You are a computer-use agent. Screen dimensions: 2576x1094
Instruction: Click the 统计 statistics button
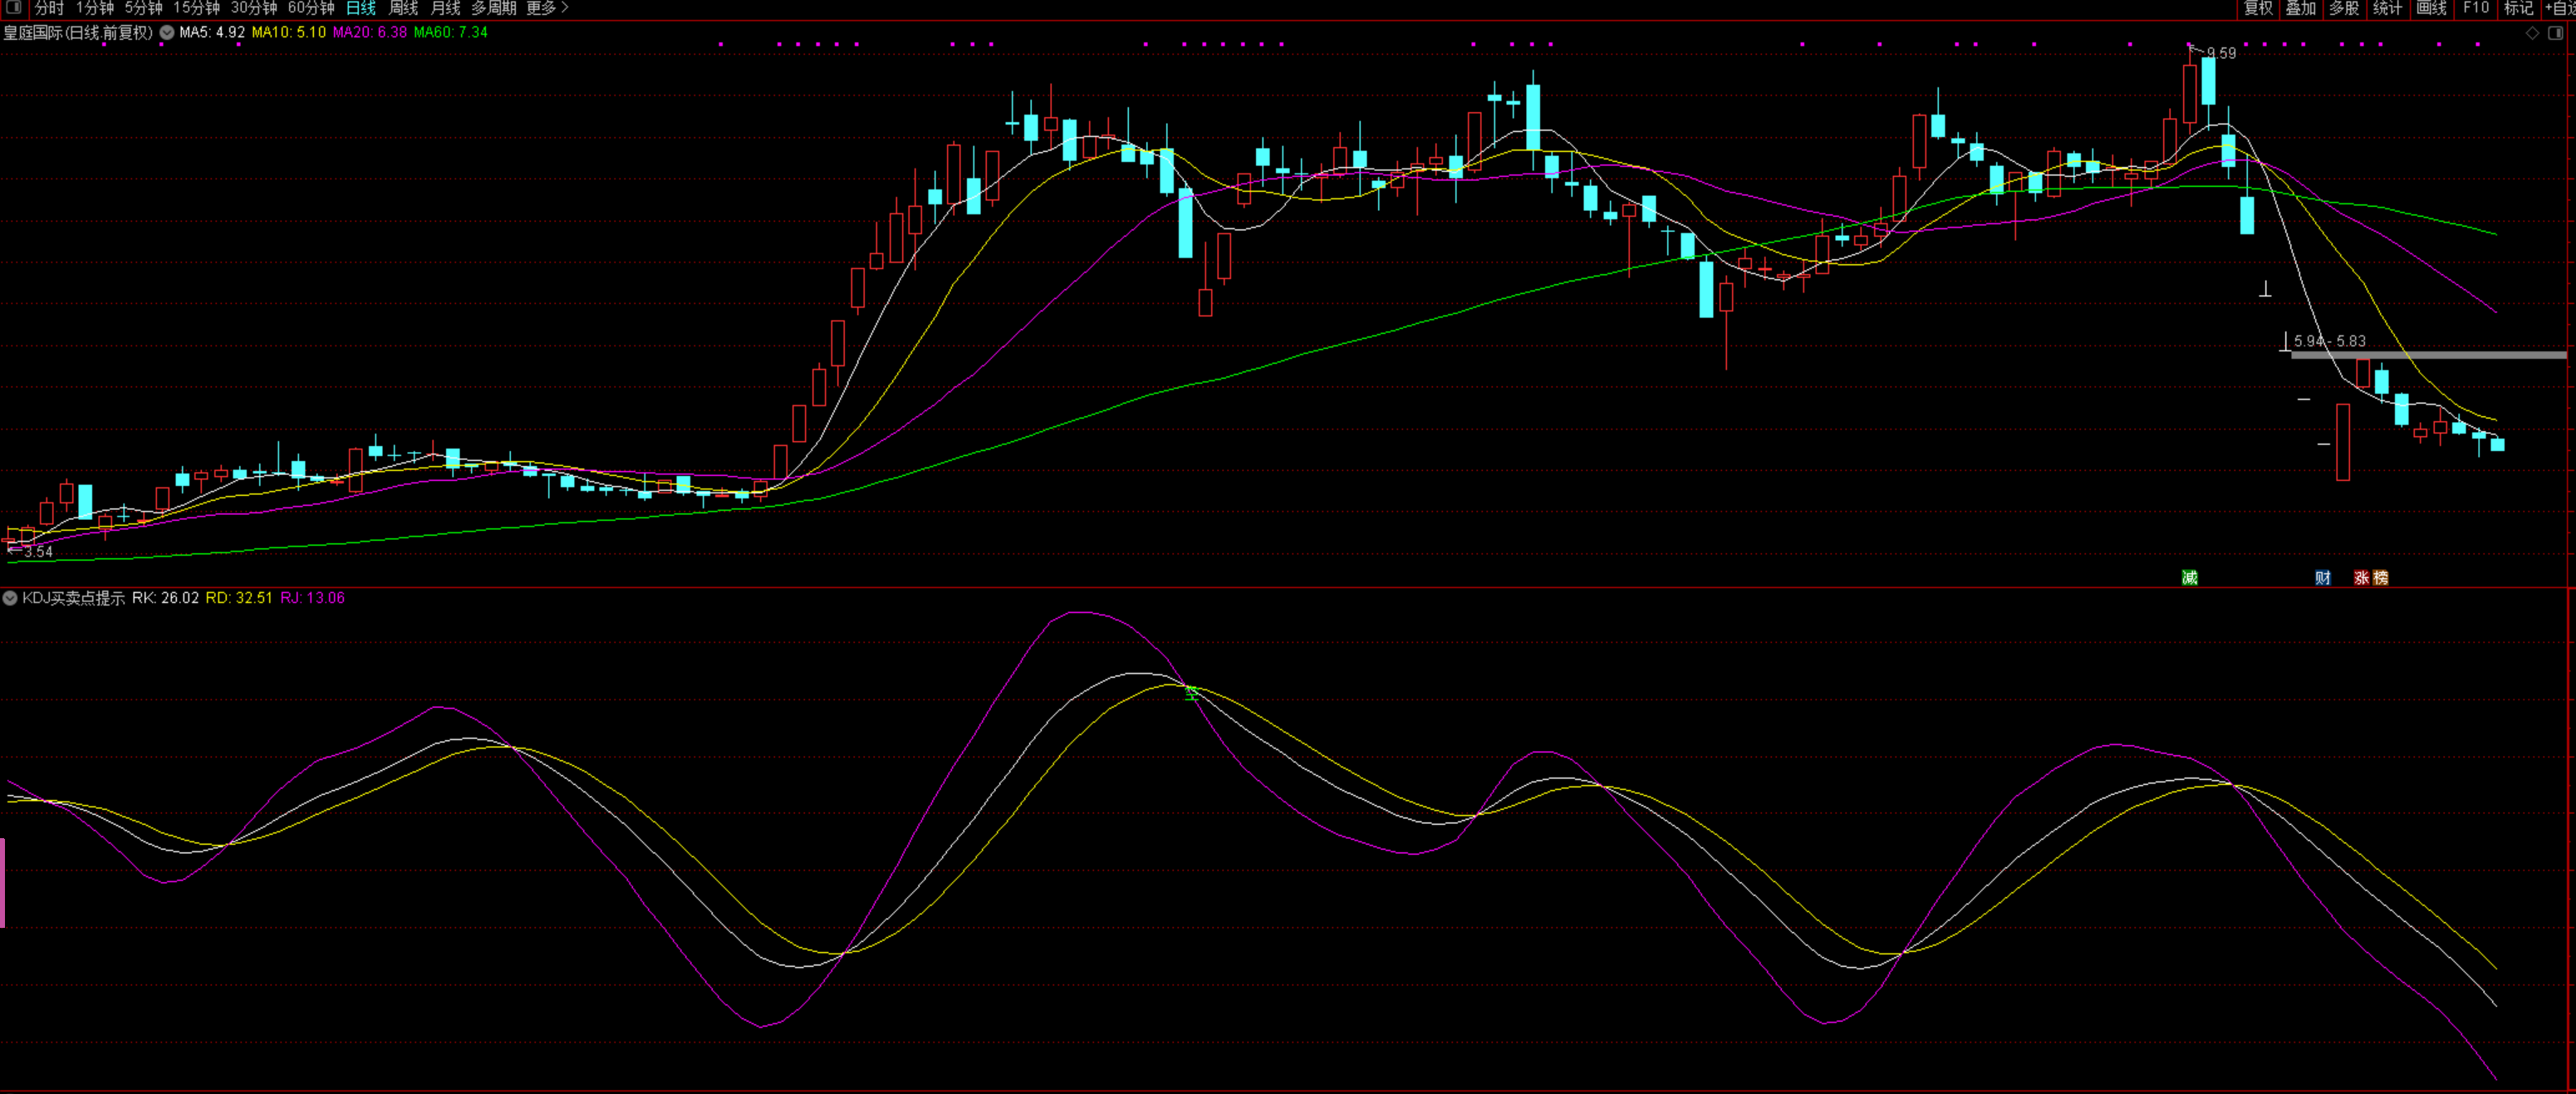(x=2388, y=8)
